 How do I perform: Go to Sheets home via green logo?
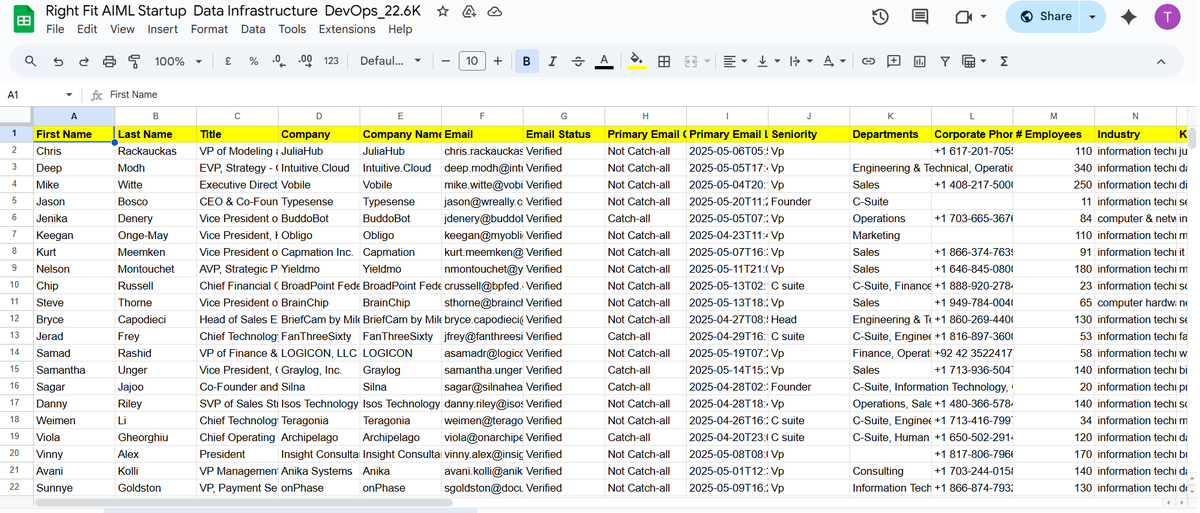(x=22, y=18)
